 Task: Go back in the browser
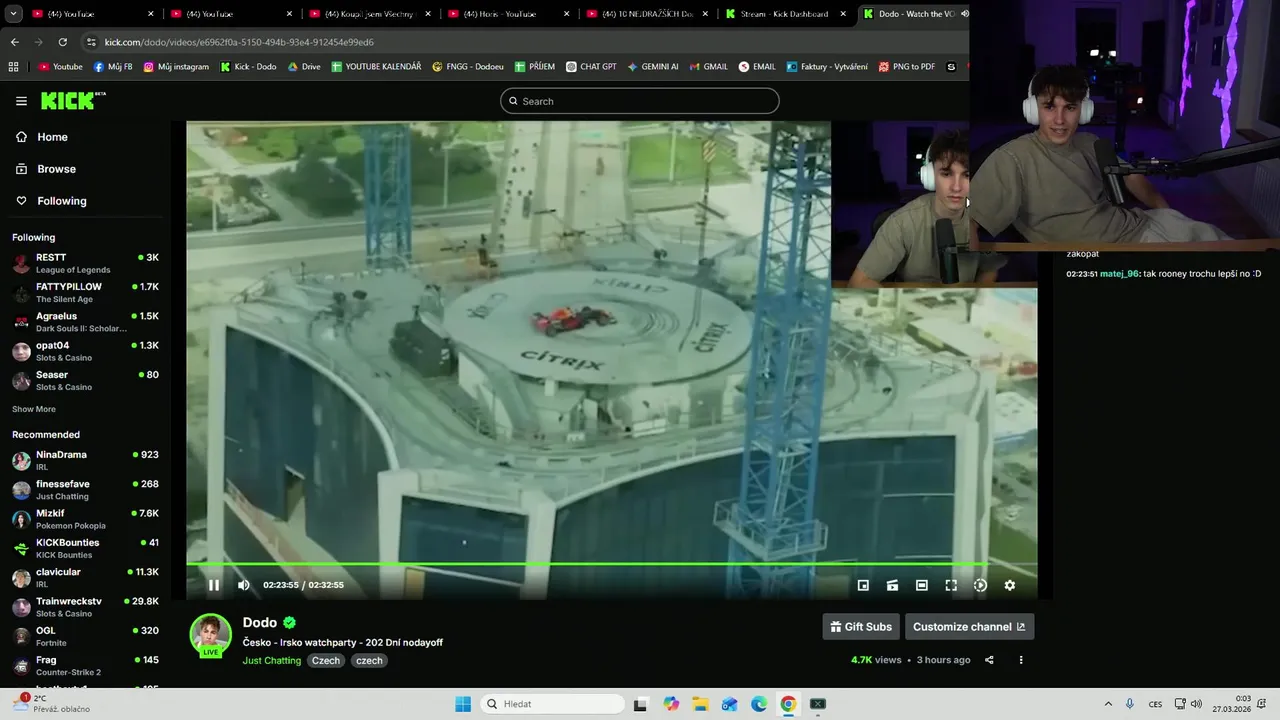[x=14, y=42]
